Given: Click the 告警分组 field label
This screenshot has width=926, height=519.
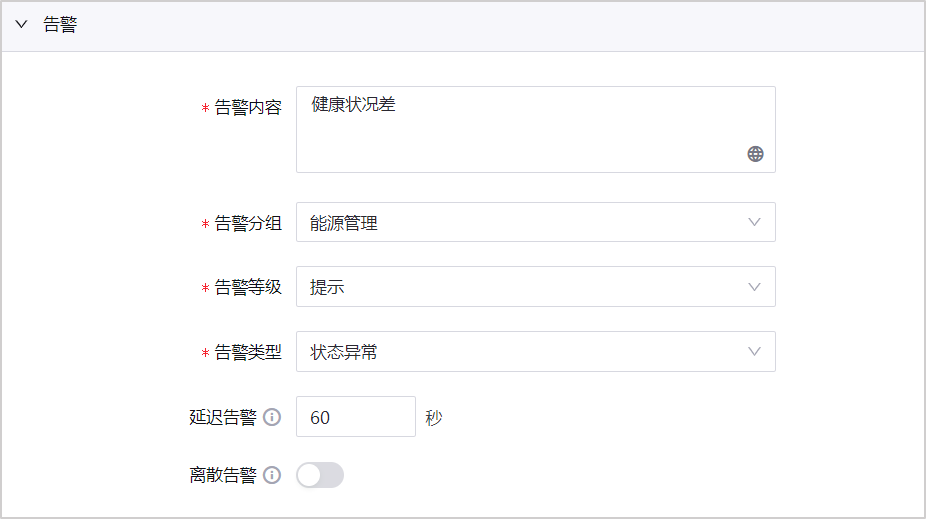Looking at the screenshot, I should click(x=248, y=223).
